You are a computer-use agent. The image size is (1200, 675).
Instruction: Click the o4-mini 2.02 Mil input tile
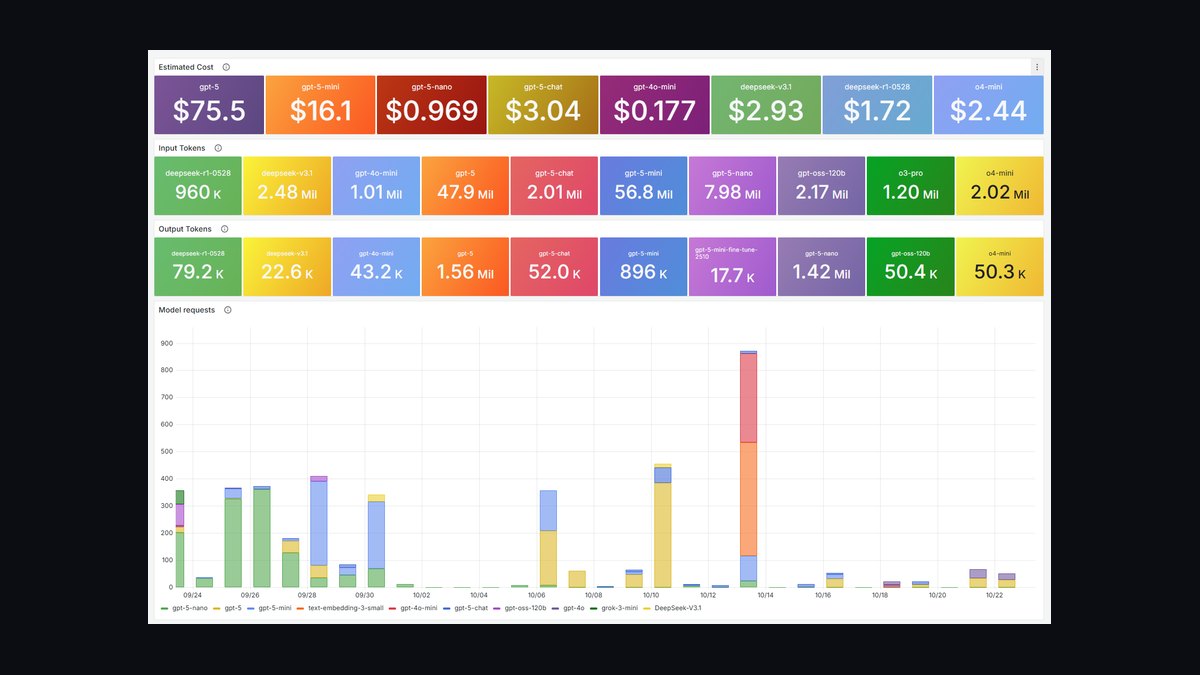[1000, 186]
